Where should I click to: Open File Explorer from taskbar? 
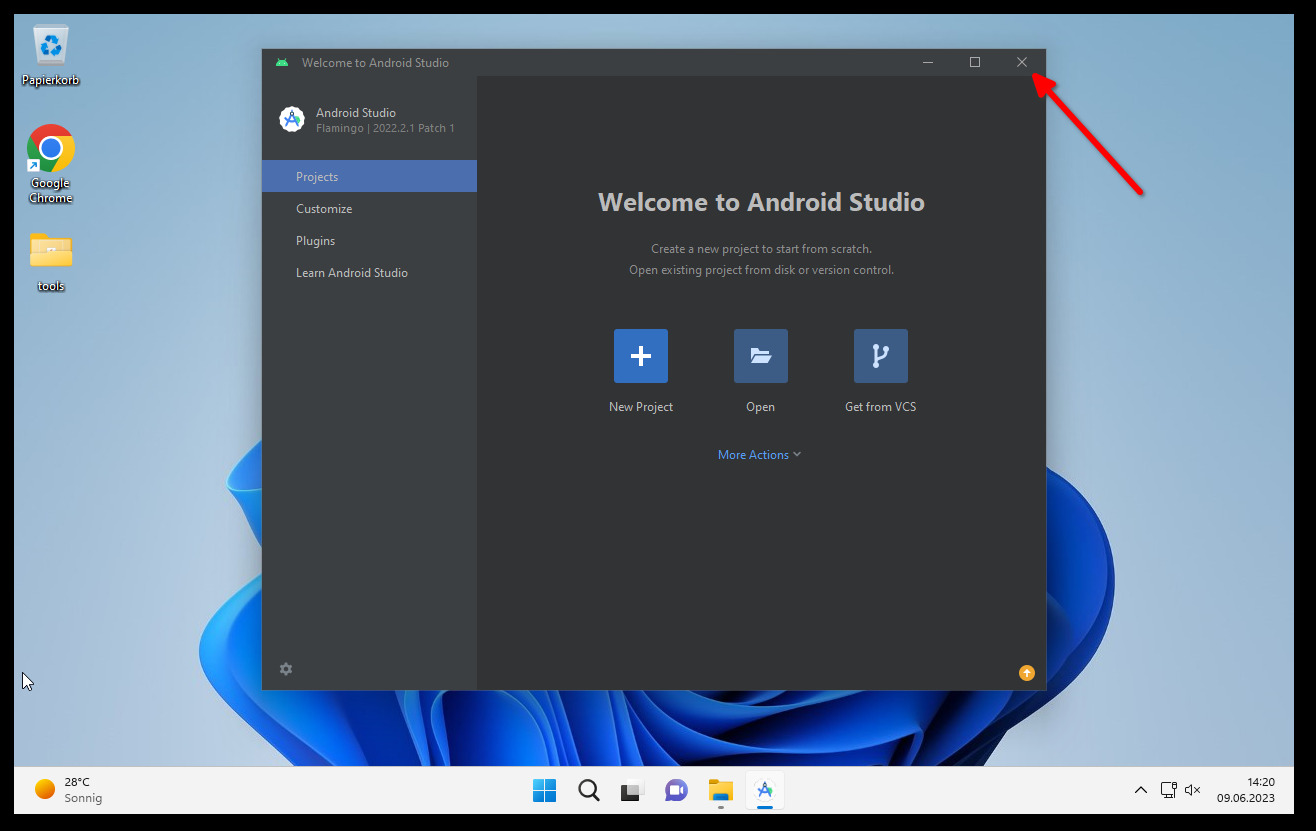721,790
